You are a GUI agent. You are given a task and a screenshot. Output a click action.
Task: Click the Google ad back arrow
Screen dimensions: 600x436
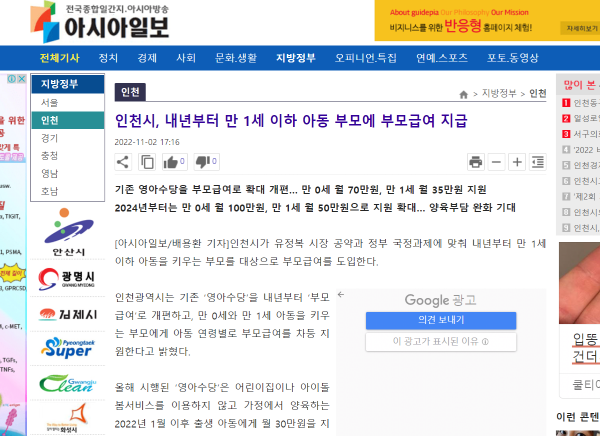(x=341, y=294)
